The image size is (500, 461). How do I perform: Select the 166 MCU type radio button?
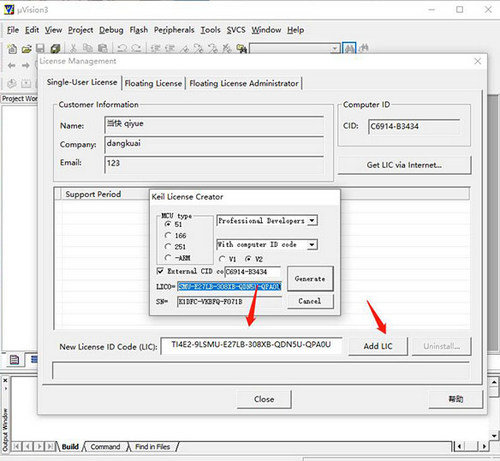(168, 235)
